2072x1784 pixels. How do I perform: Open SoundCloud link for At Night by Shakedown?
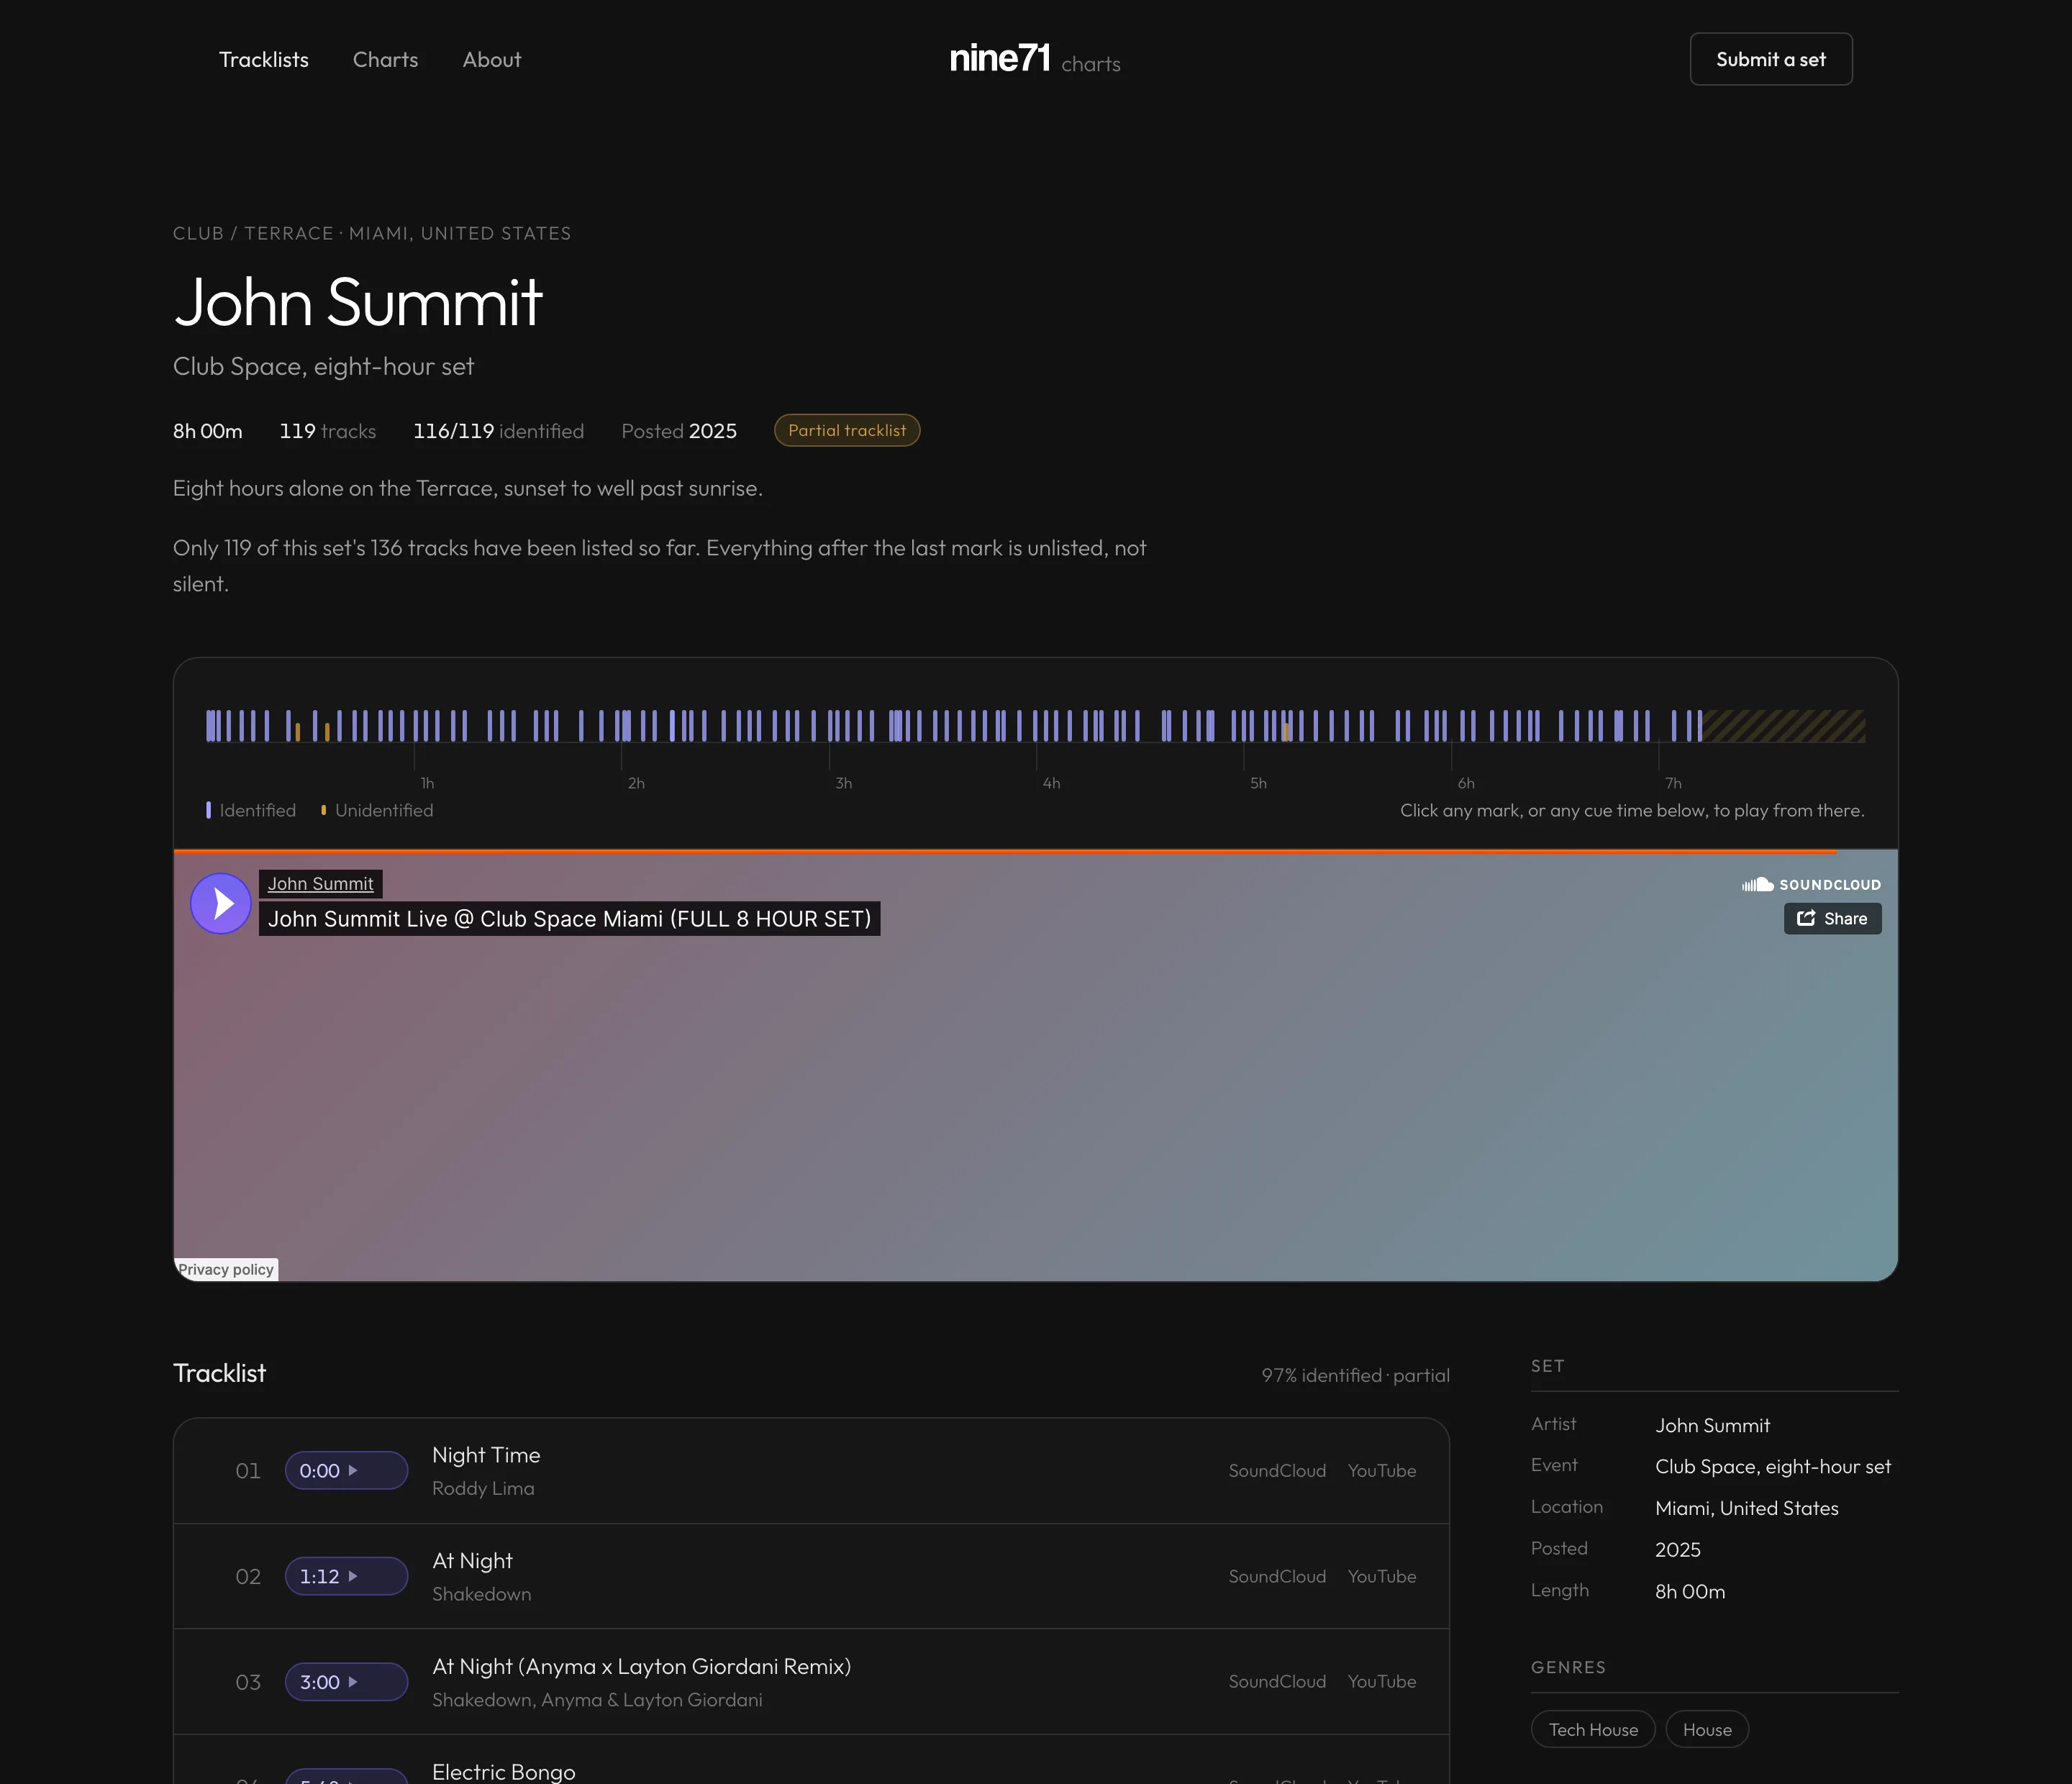1277,1577
